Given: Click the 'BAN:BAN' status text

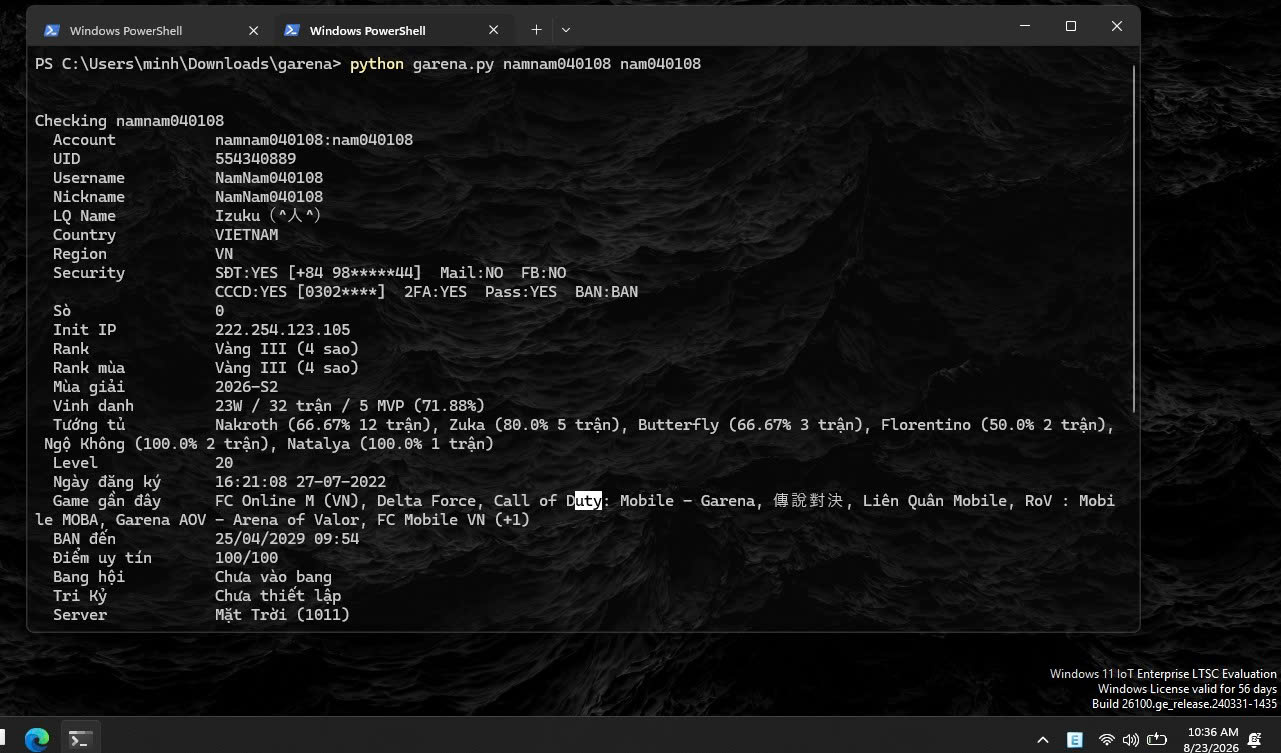Looking at the screenshot, I should (607, 292).
